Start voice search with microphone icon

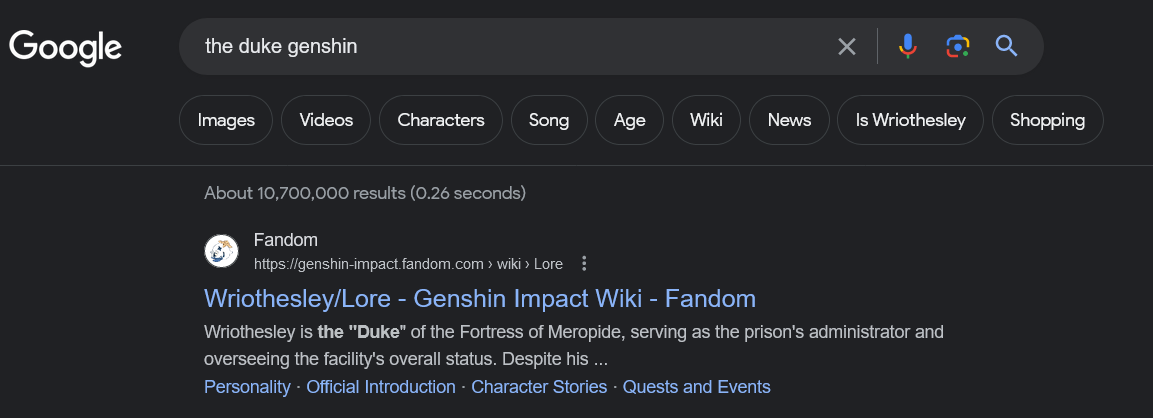pos(907,46)
